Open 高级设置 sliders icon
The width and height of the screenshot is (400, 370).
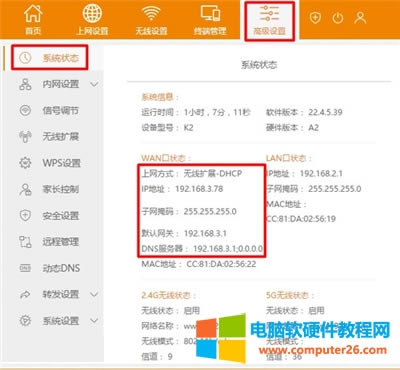click(269, 13)
